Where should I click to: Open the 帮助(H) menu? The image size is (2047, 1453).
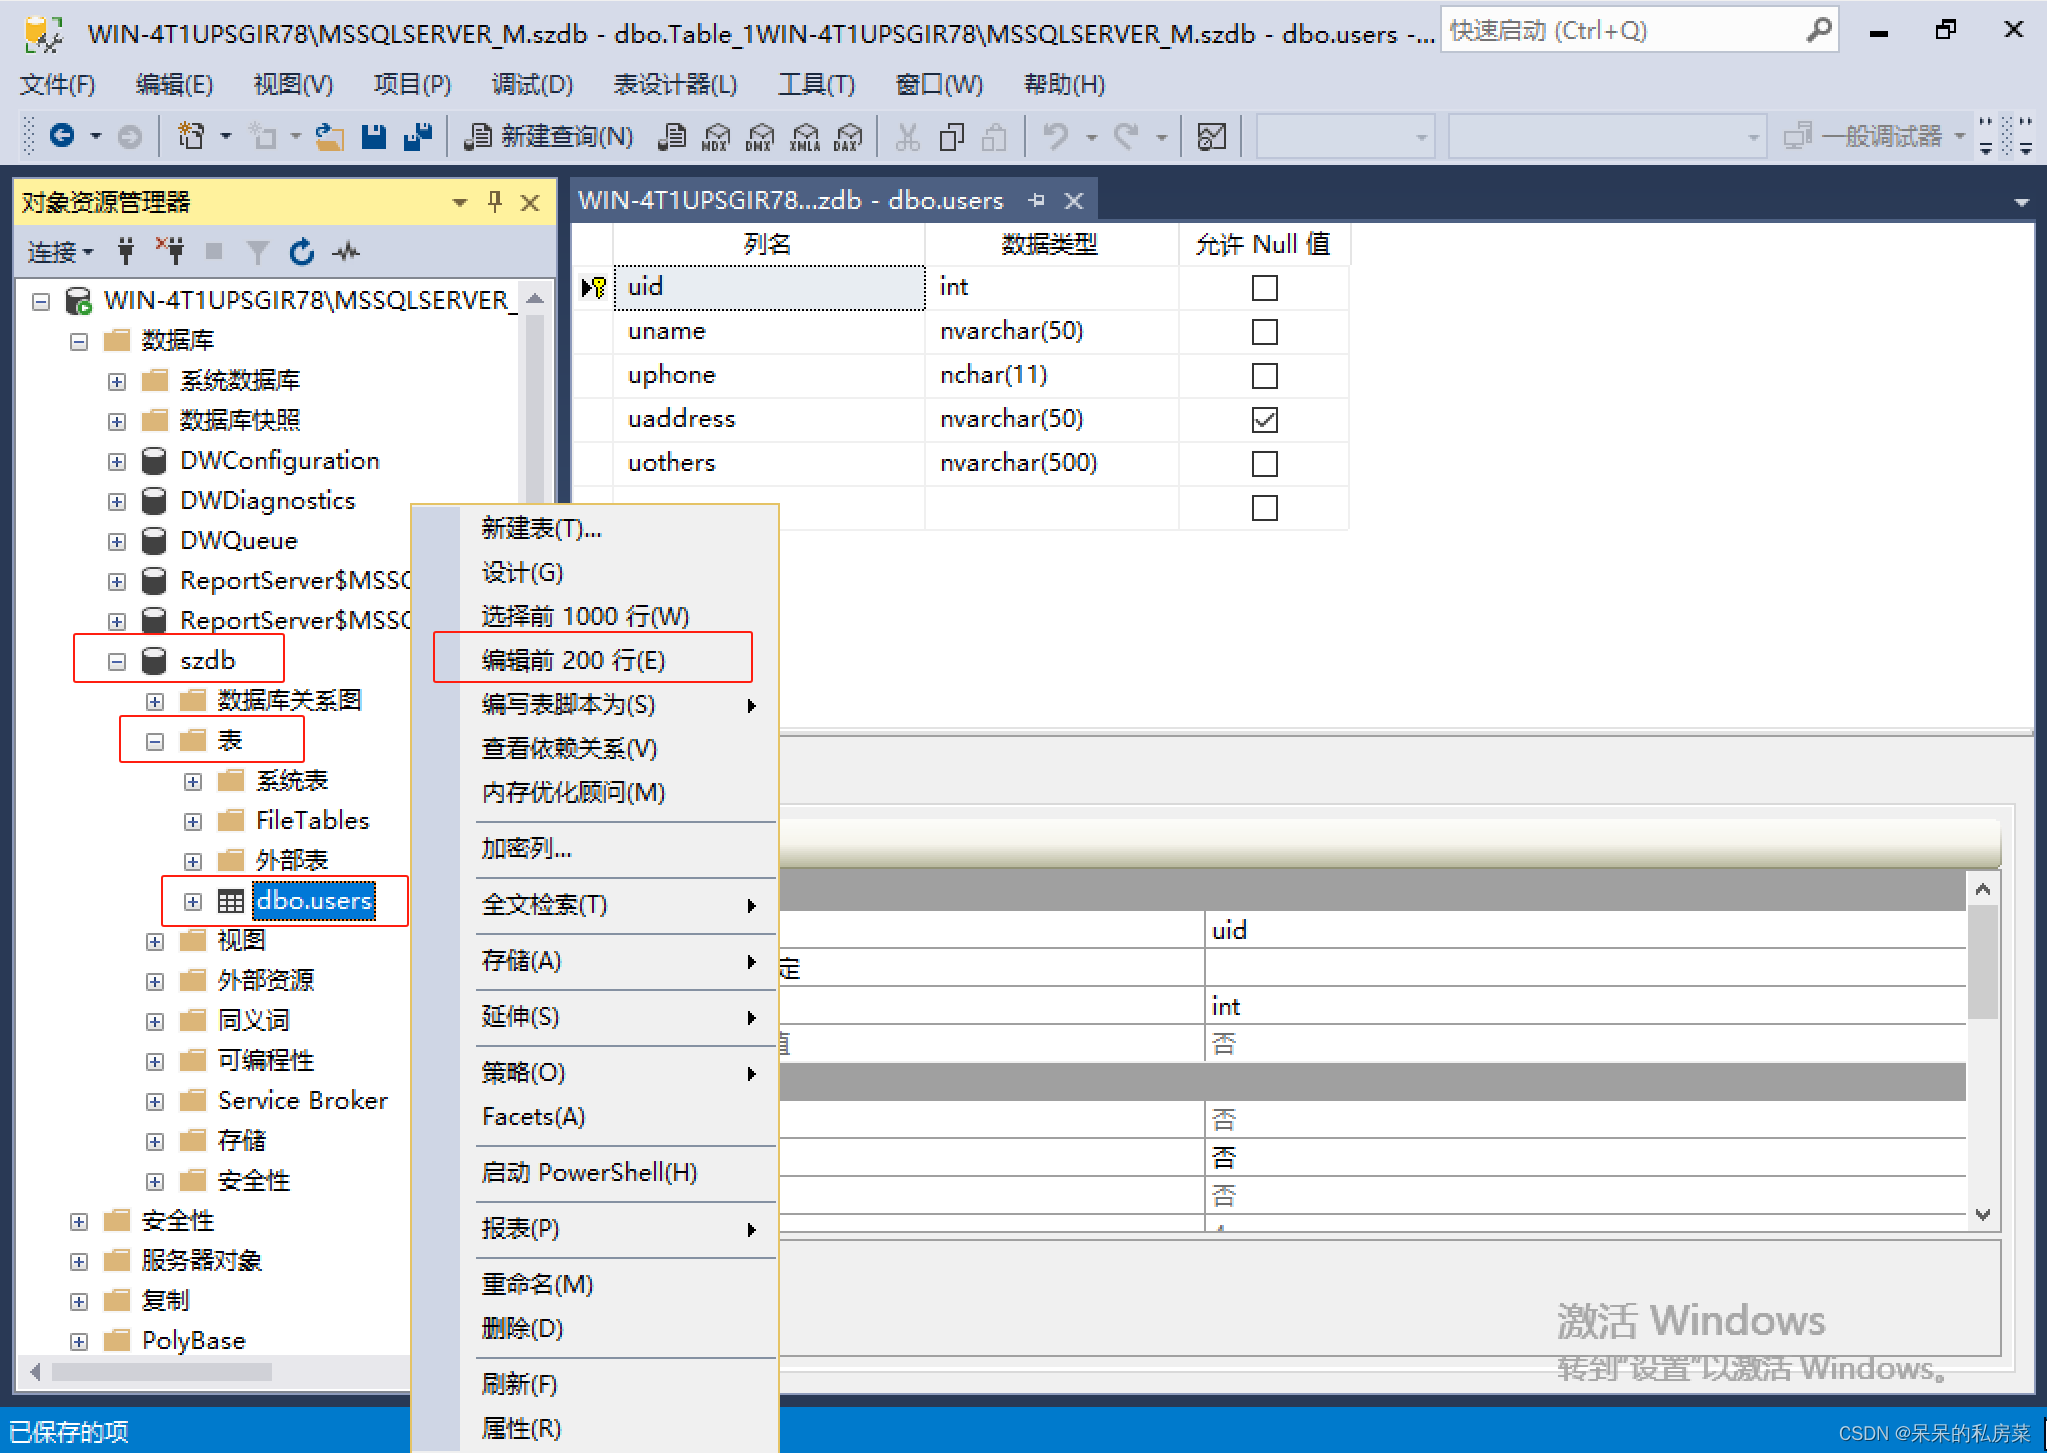[1065, 84]
